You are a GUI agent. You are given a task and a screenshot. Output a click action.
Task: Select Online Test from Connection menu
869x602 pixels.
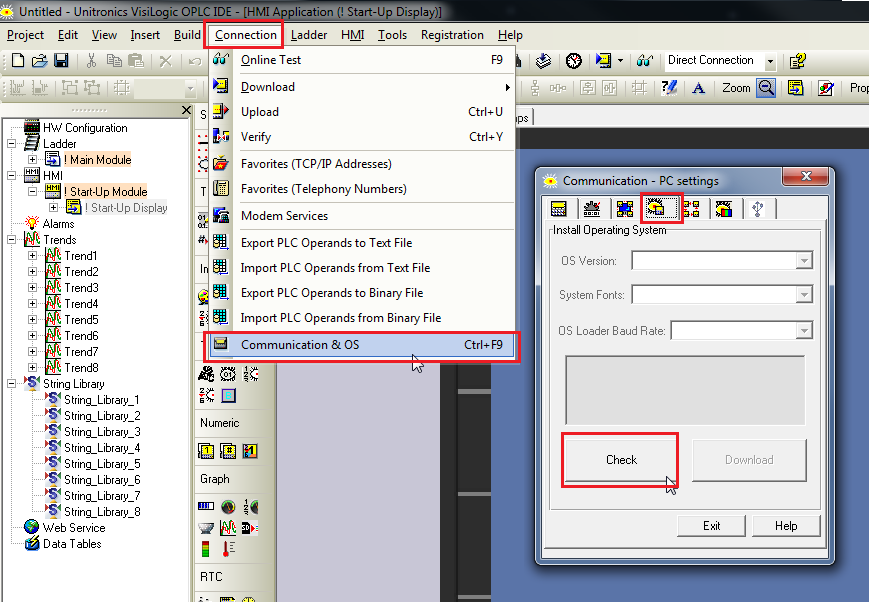click(x=361, y=60)
